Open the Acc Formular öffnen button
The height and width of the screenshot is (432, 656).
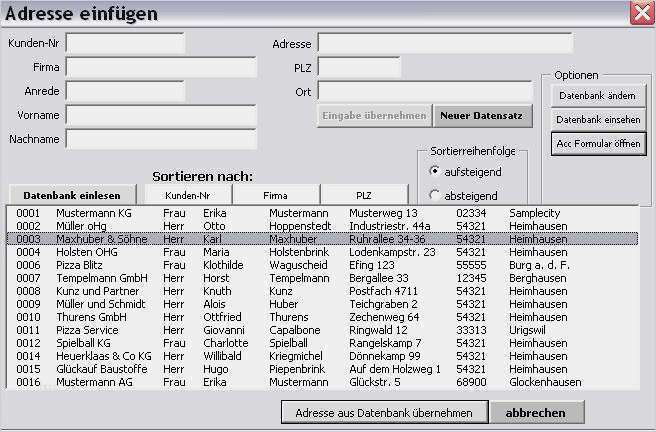[598, 143]
